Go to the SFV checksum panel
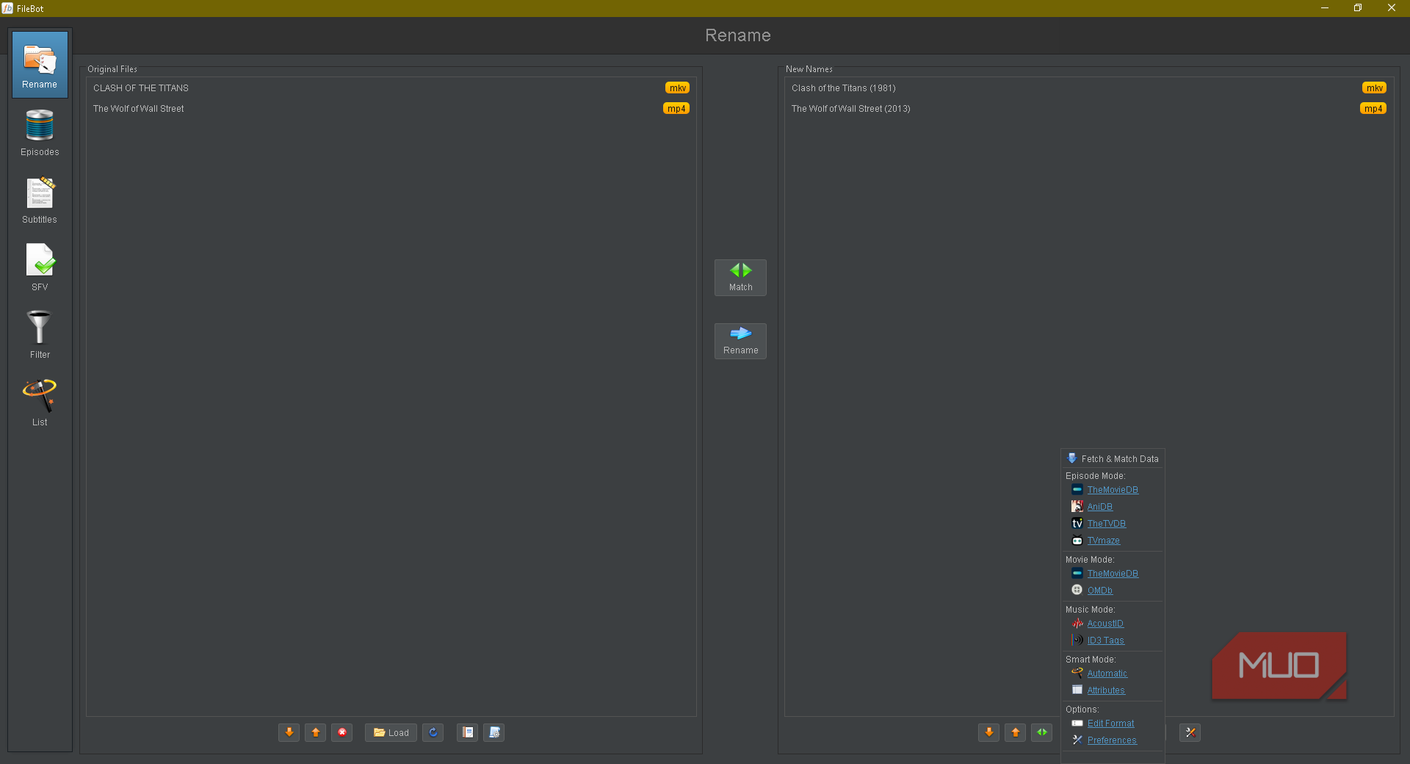Image resolution: width=1410 pixels, height=764 pixels. (x=40, y=268)
